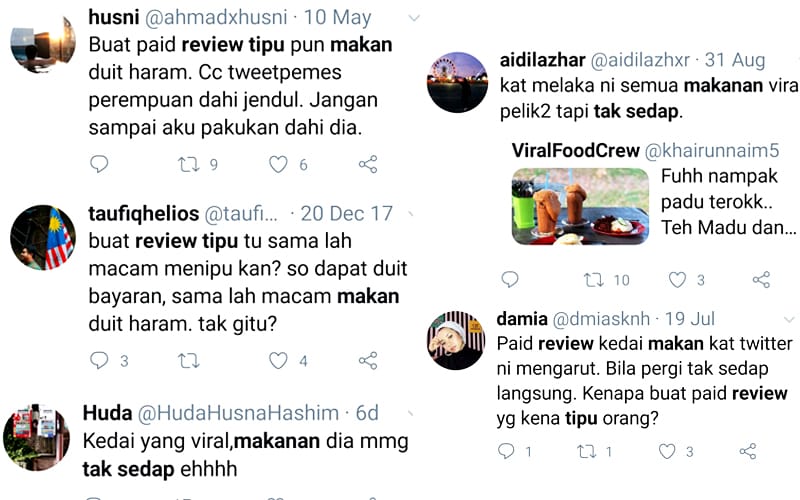
Task: Expand options chevron on taufiqhelios's tweet
Action: 410,214
